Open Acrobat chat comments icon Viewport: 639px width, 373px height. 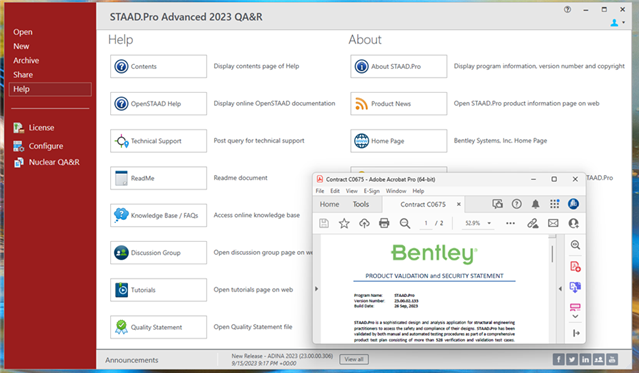click(x=498, y=204)
